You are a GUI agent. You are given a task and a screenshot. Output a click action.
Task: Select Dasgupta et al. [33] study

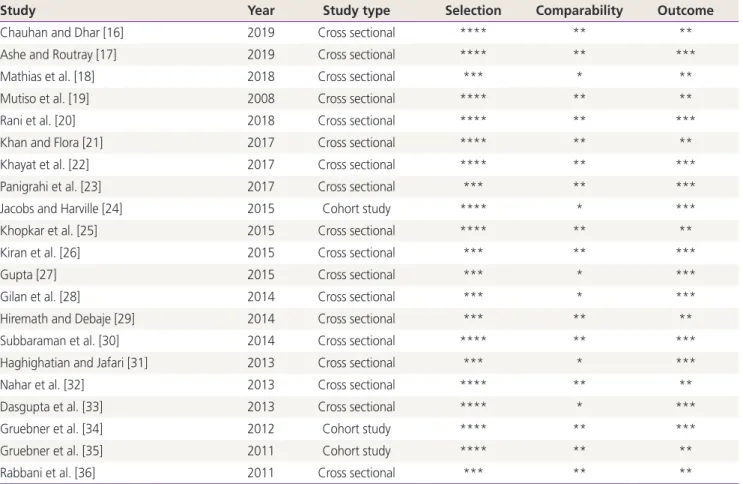pyautogui.click(x=51, y=406)
